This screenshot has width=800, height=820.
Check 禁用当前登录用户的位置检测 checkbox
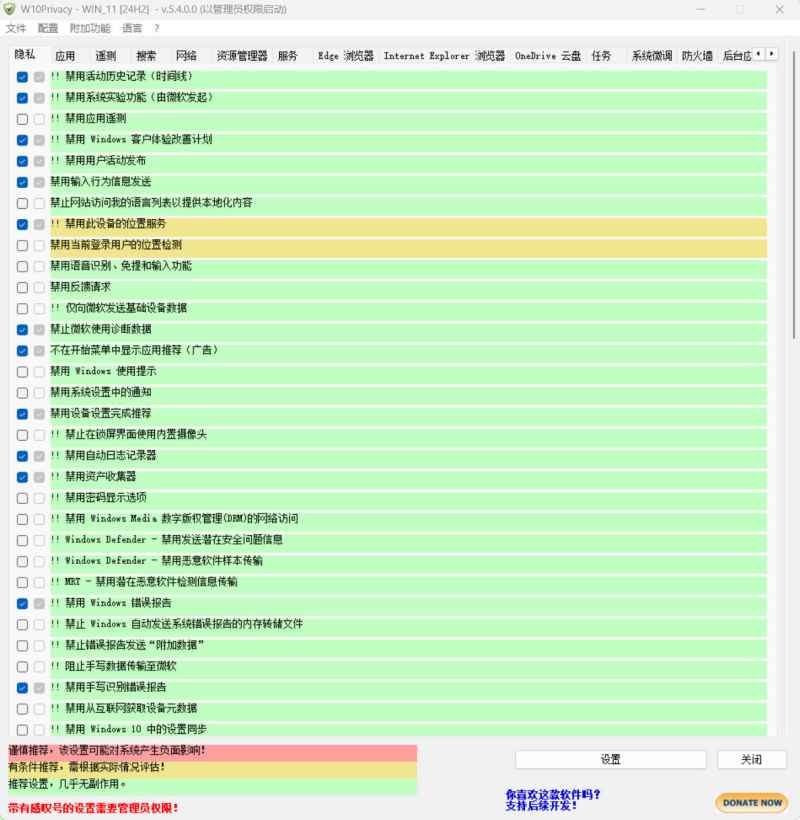click(x=22, y=245)
